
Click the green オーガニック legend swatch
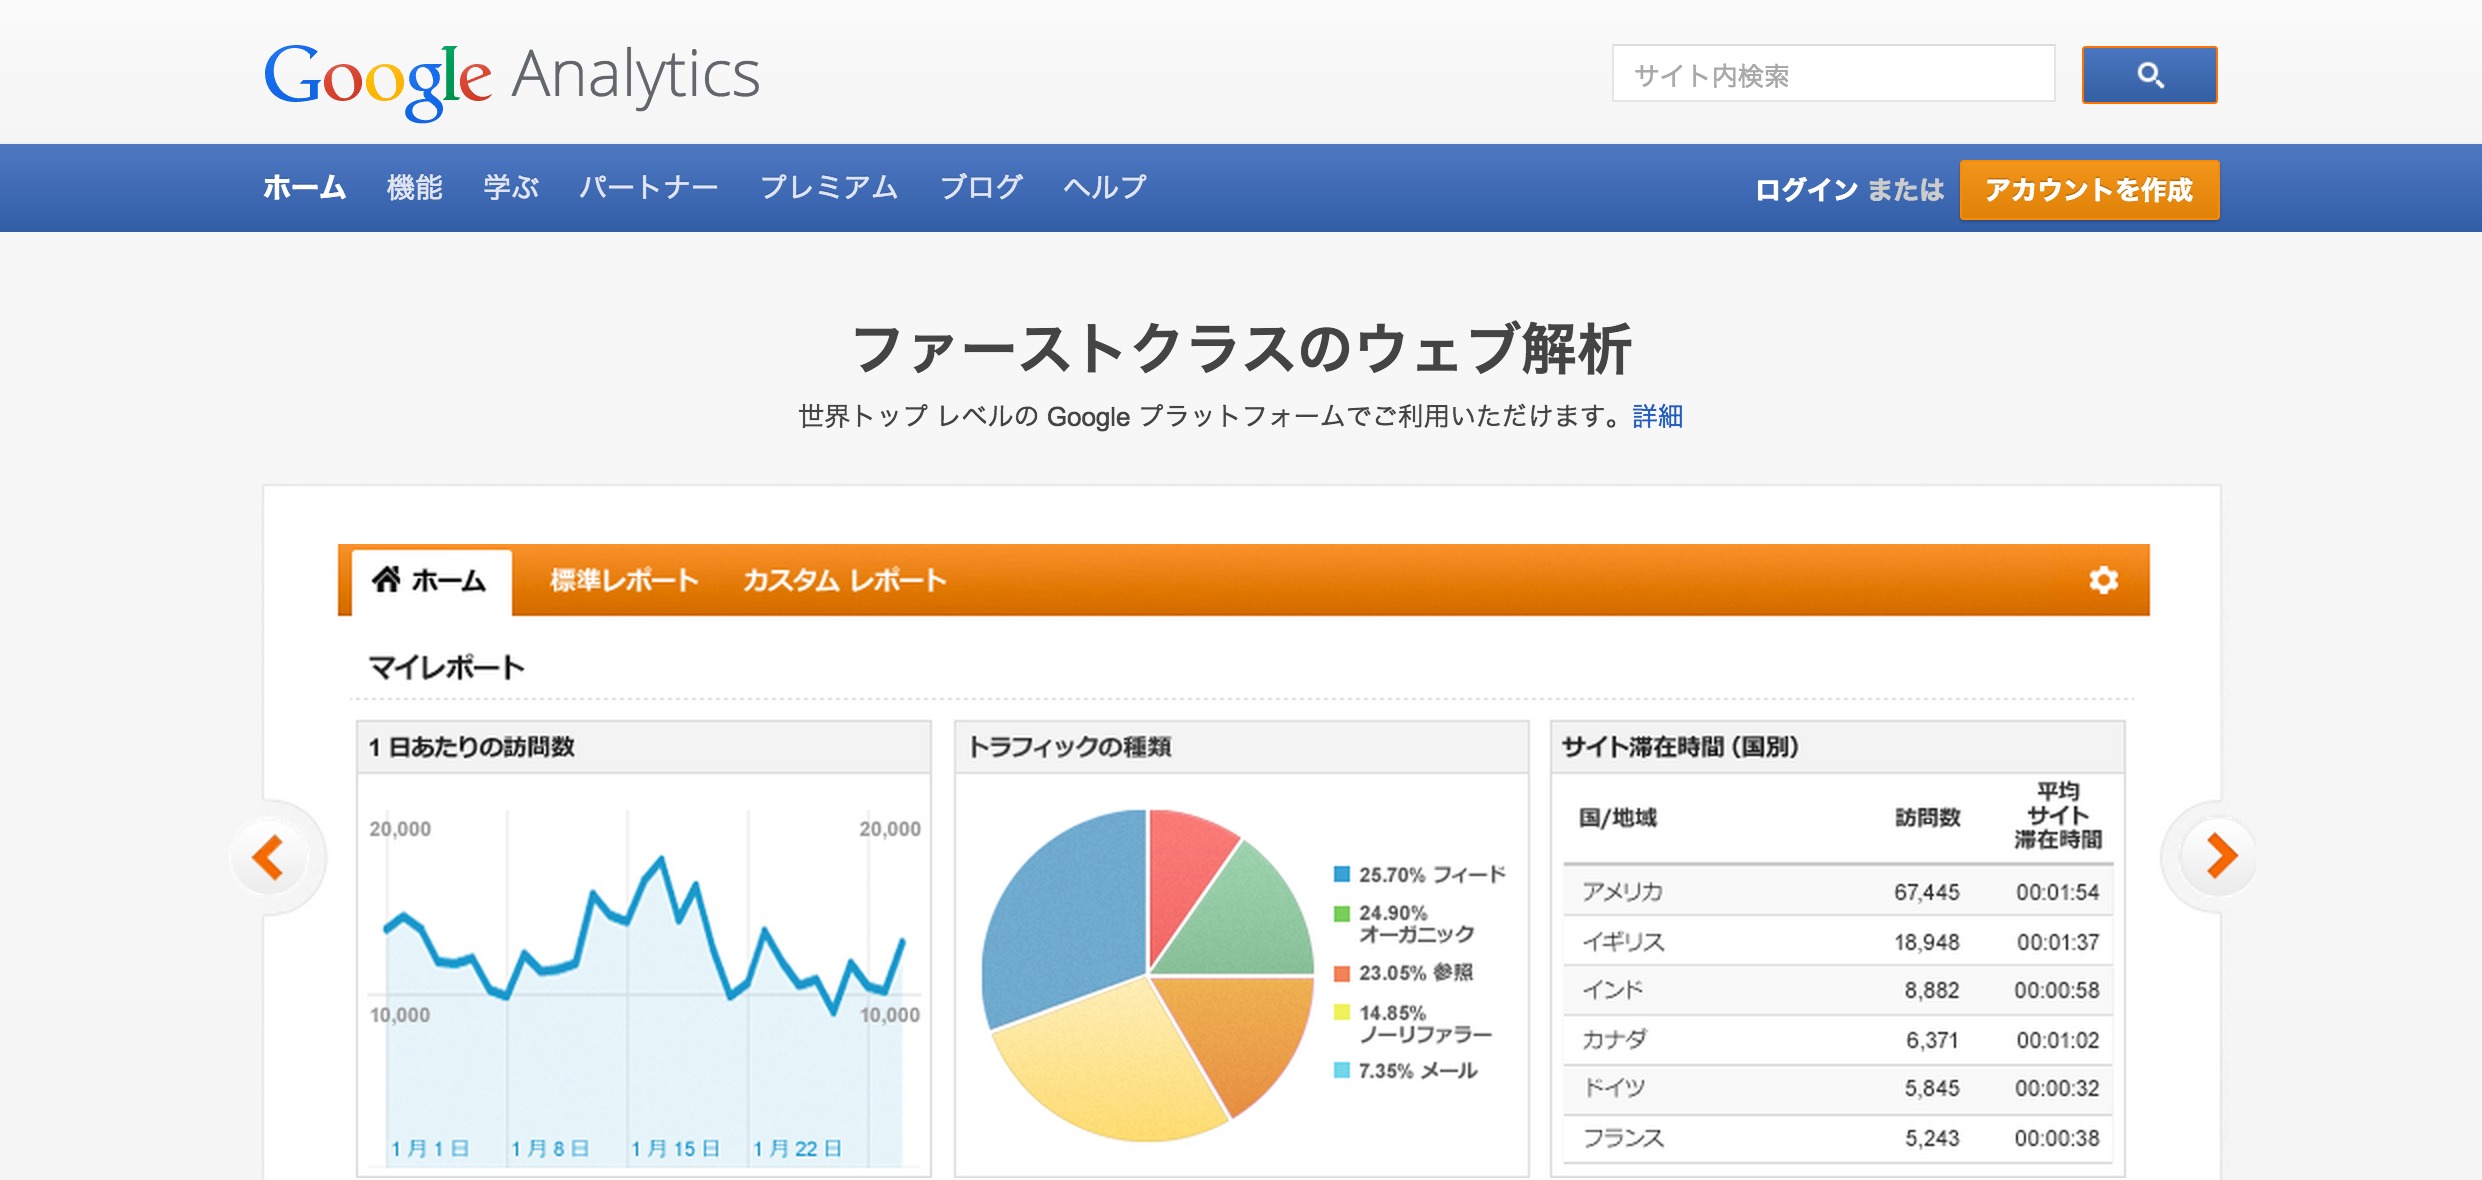coord(1342,914)
